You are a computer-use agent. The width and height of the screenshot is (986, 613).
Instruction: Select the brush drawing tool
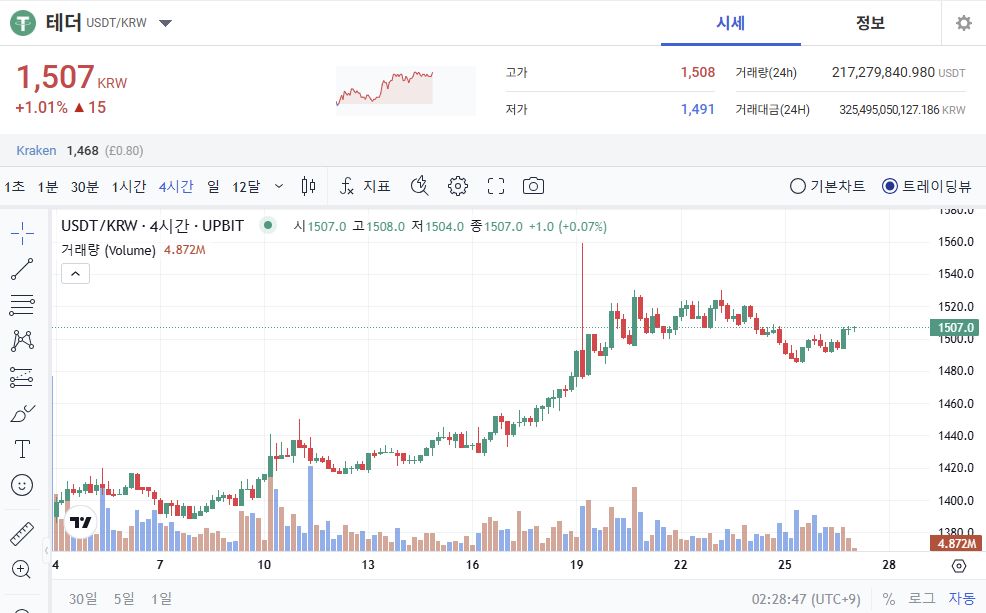22,412
